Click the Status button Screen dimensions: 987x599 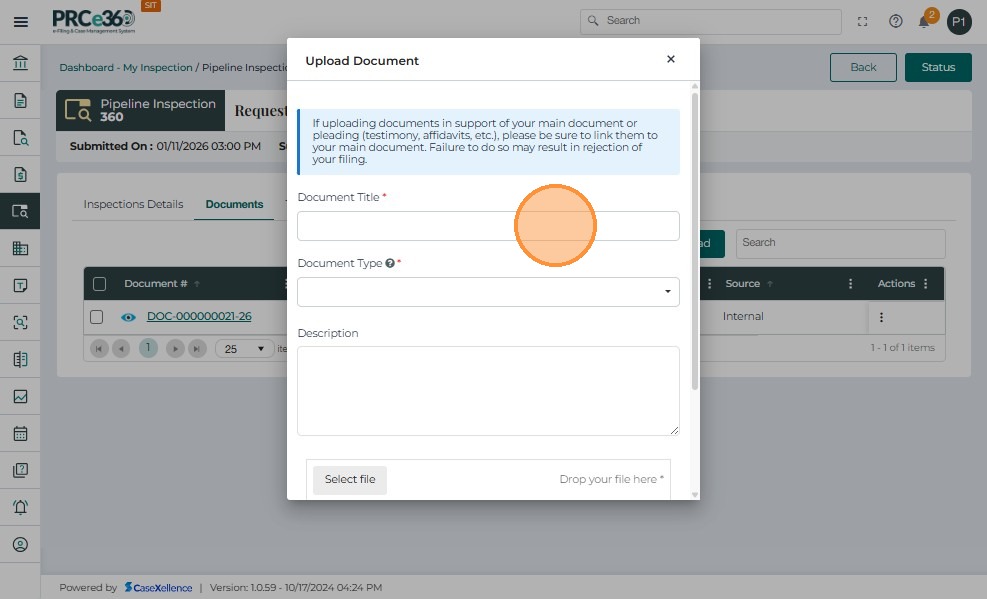[x=938, y=67]
